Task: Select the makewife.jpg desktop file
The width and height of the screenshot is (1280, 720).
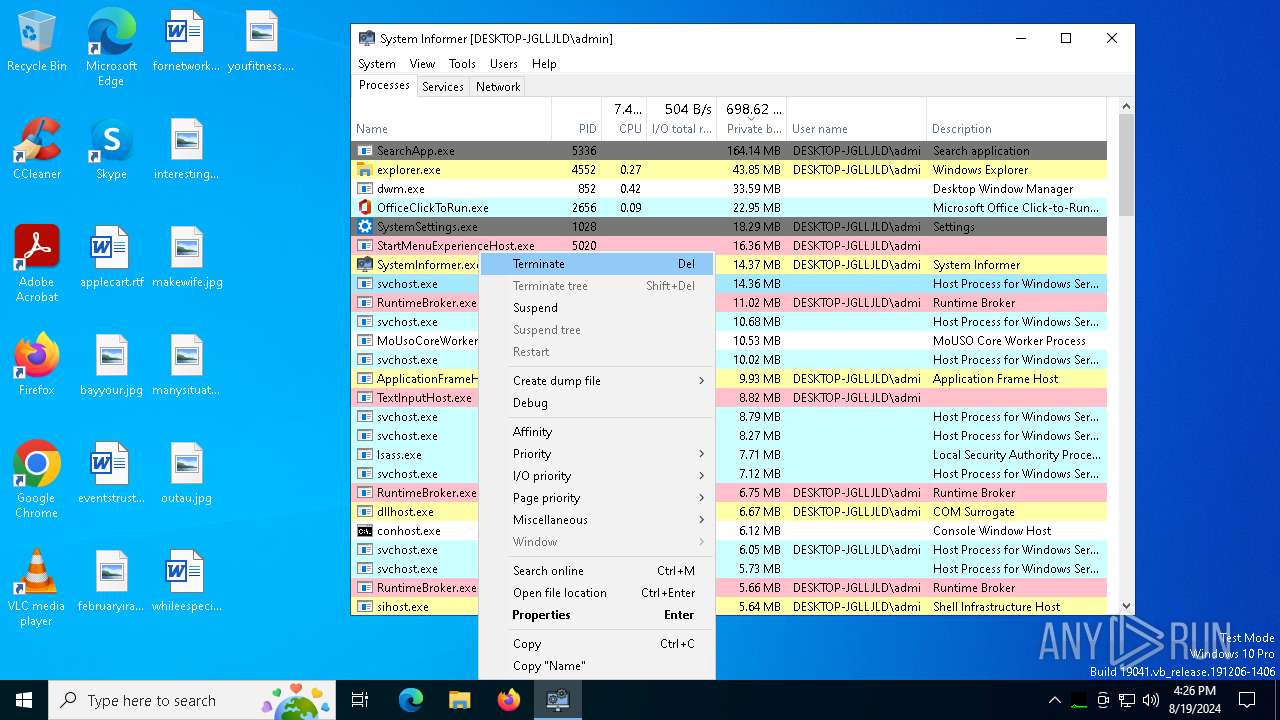Action: 187,257
